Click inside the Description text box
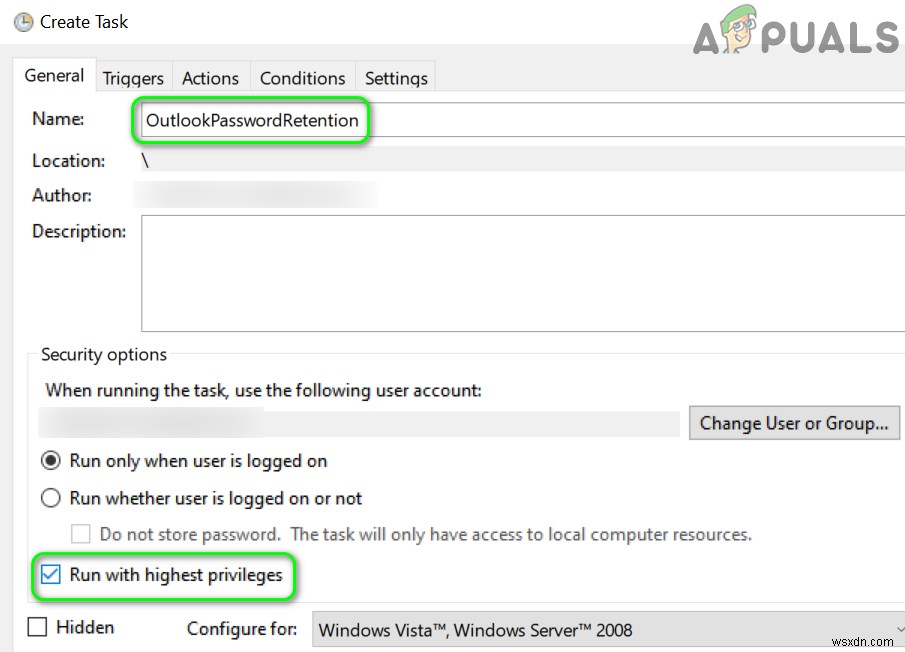The height and width of the screenshot is (652, 905). tap(522, 273)
